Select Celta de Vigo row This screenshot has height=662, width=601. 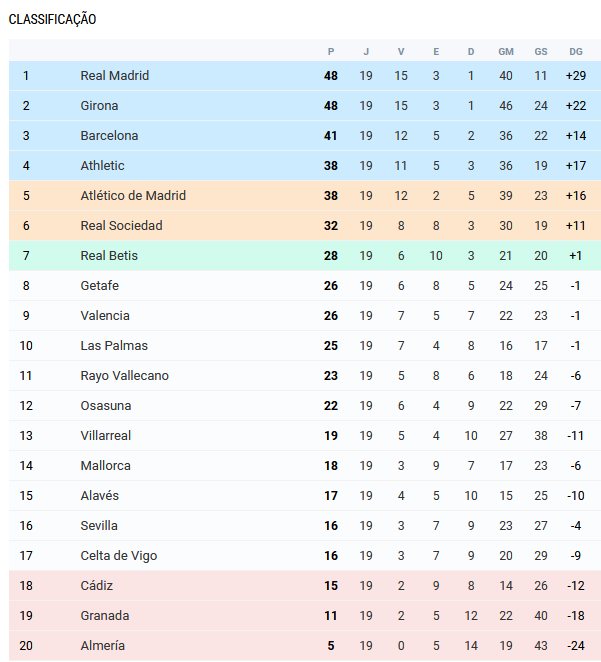point(305,556)
